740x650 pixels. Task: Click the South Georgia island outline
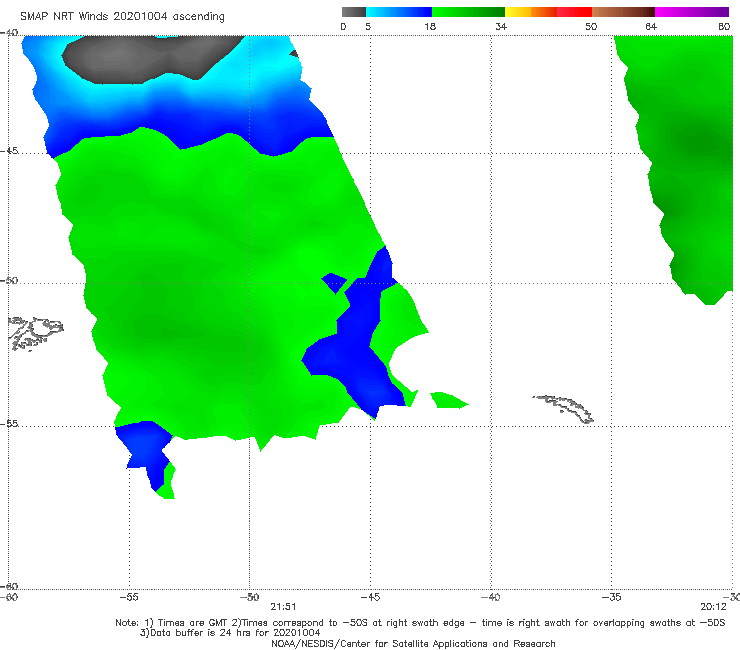tap(563, 409)
